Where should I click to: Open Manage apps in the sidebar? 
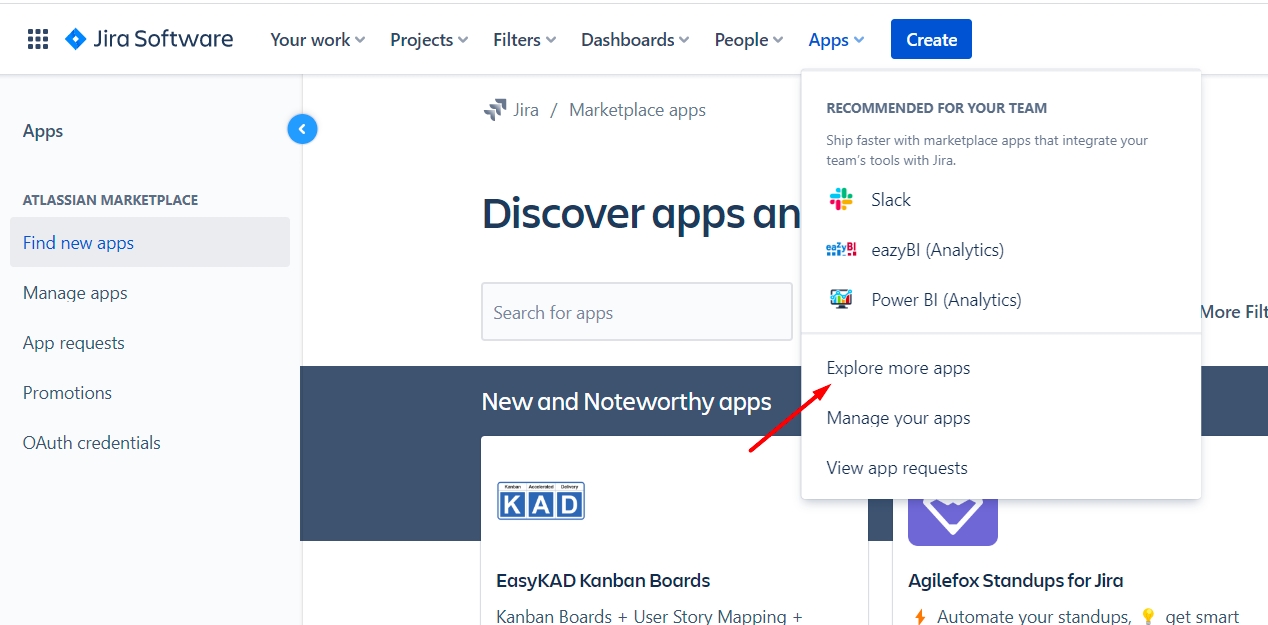[75, 293]
